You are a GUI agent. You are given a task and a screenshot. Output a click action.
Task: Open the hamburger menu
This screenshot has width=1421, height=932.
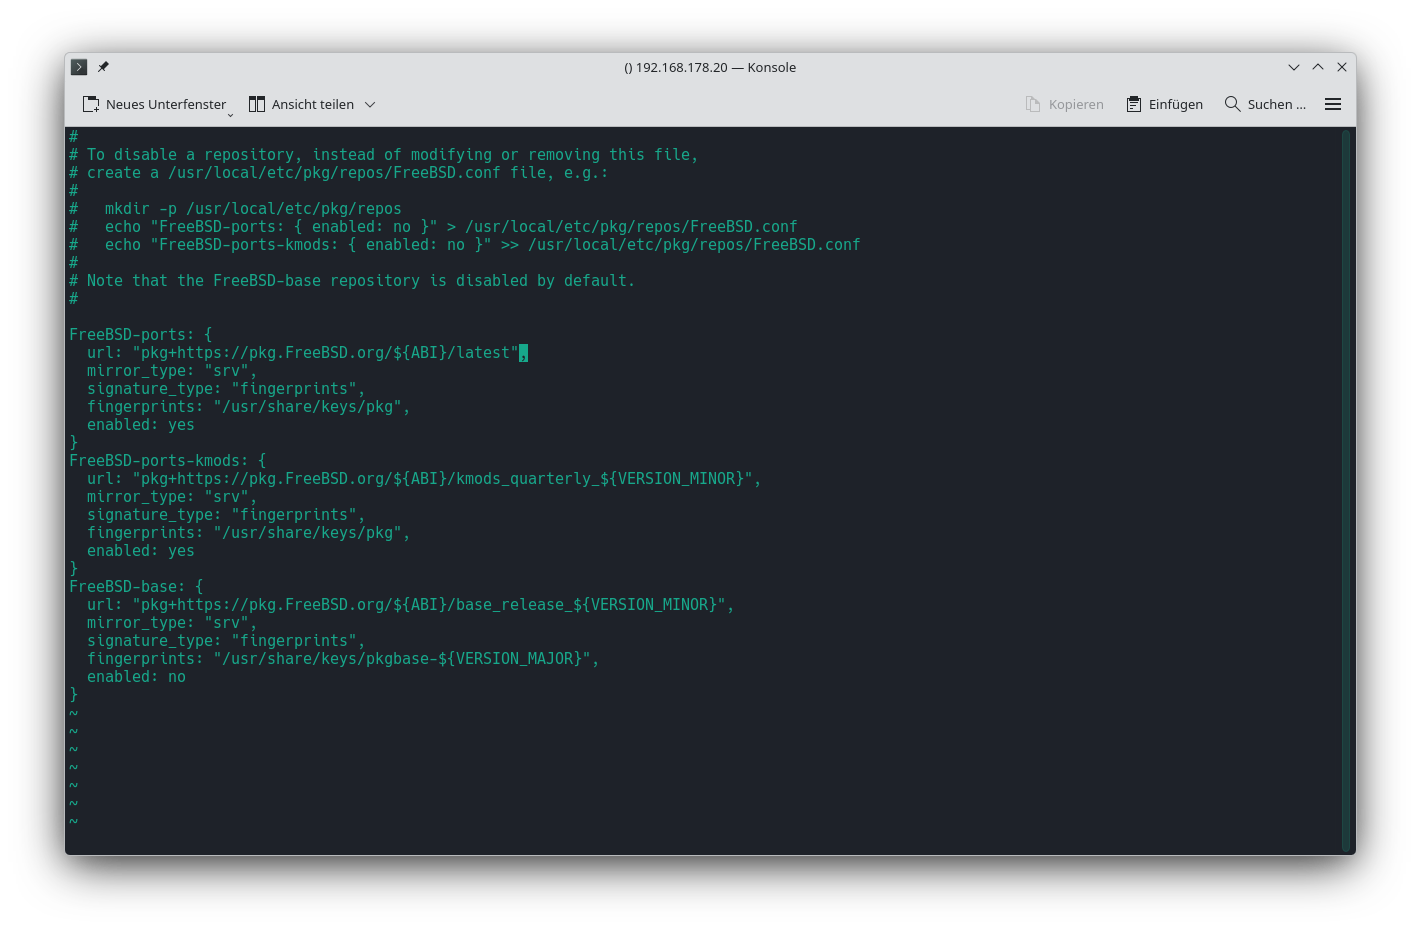(1333, 104)
